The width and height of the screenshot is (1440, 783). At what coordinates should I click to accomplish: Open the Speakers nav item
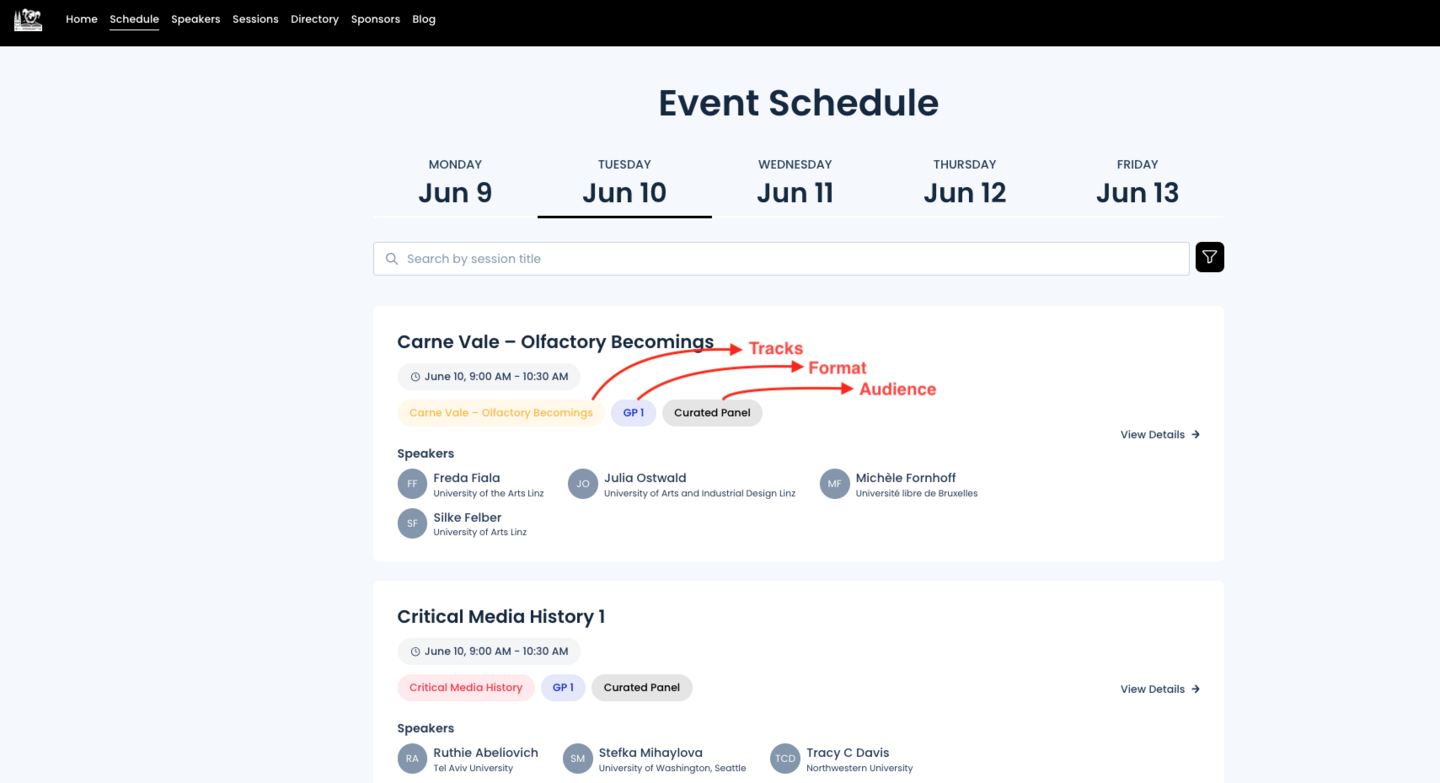tap(195, 19)
